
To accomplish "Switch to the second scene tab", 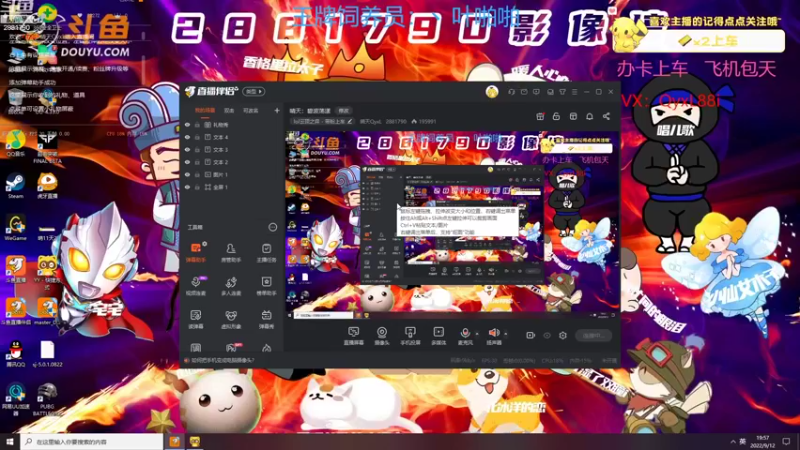I will (229, 110).
